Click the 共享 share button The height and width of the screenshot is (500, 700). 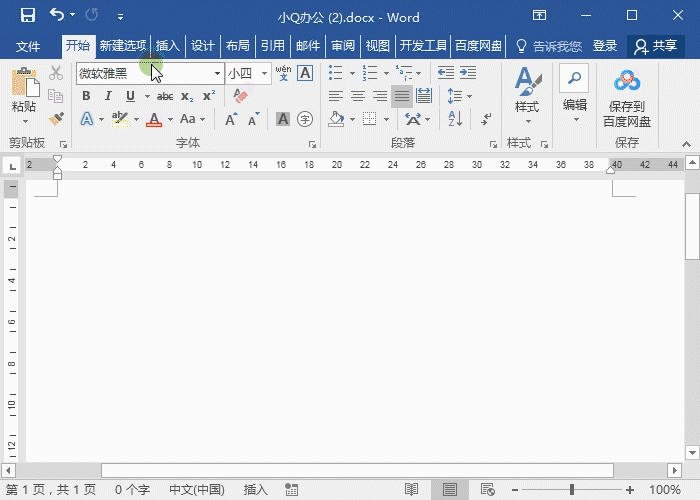[x=655, y=46]
